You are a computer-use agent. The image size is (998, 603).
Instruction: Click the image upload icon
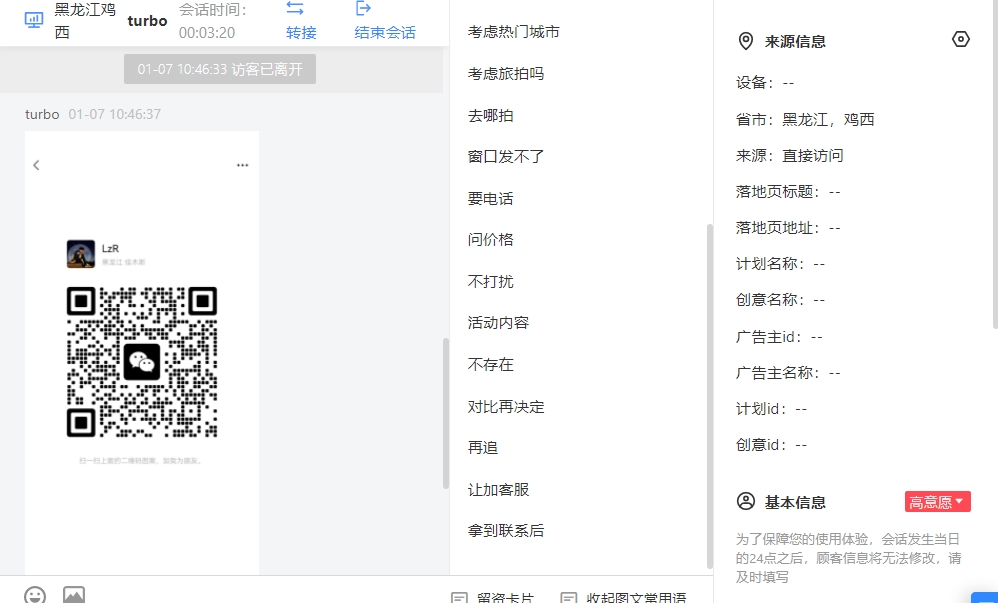coord(74,595)
